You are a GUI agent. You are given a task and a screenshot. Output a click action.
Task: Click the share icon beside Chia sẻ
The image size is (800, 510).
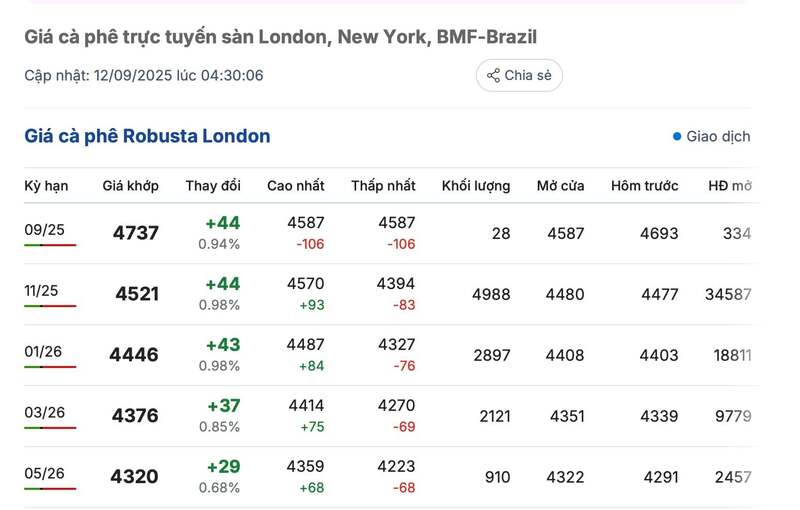click(x=493, y=75)
